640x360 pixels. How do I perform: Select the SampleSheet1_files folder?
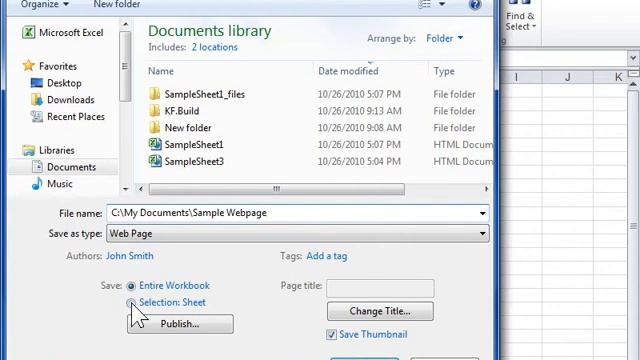pyautogui.click(x=204, y=94)
